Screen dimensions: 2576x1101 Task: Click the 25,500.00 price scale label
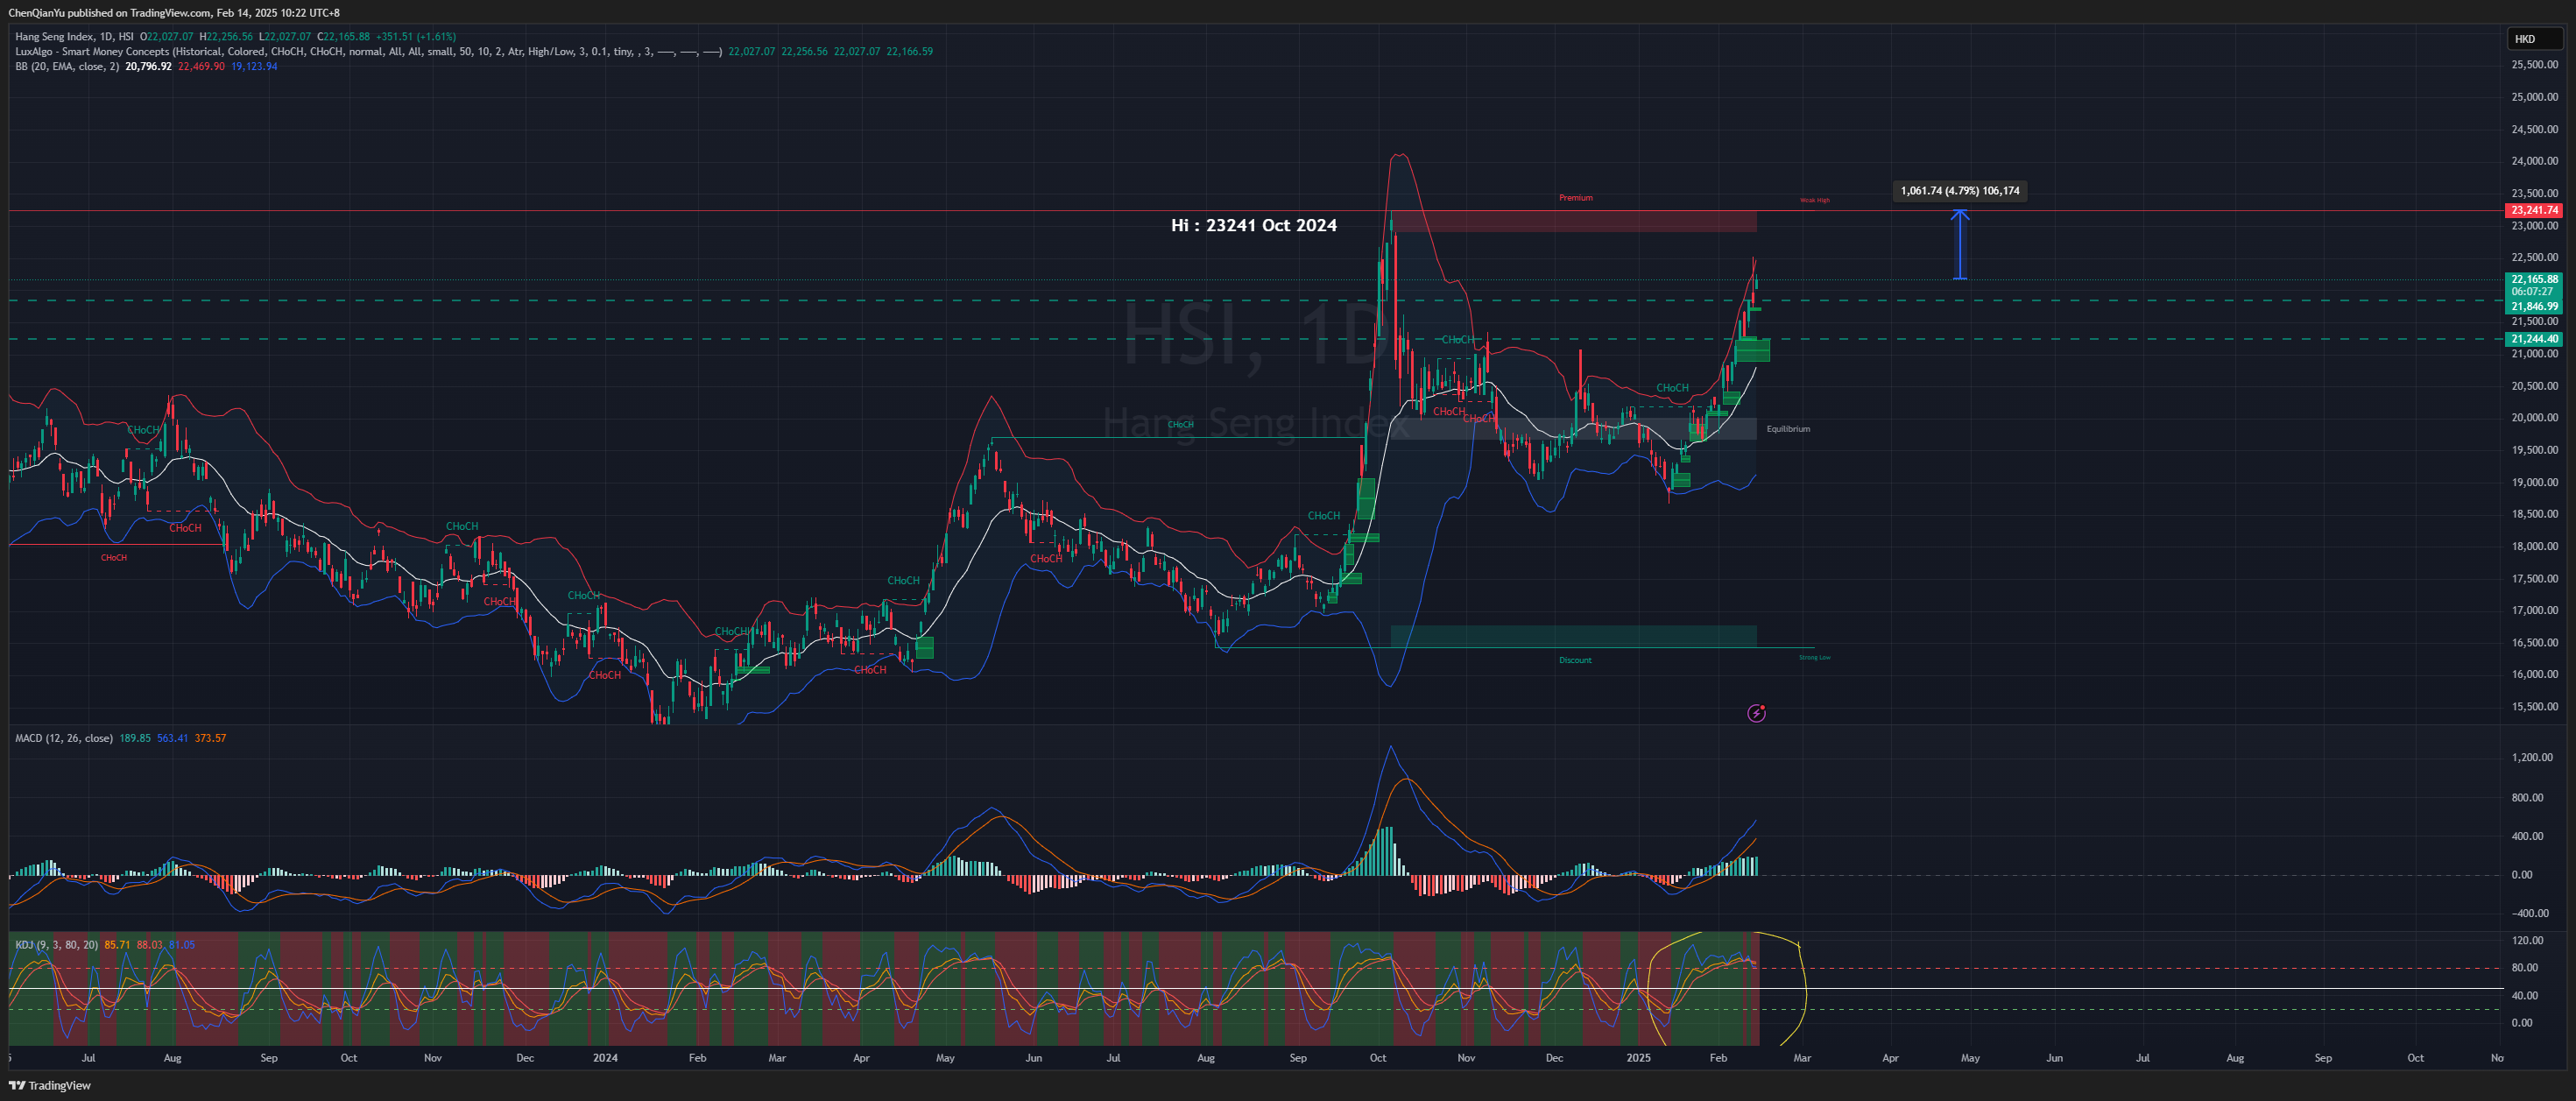click(2534, 65)
